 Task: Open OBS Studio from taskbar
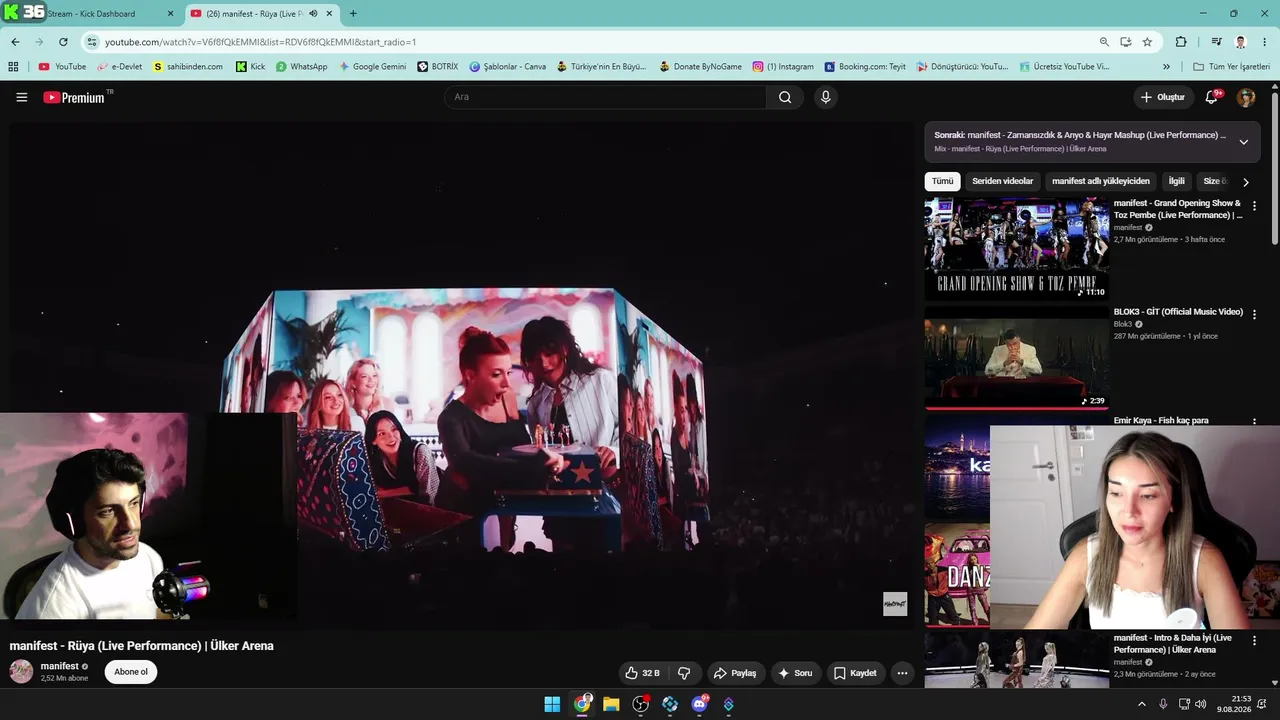[641, 704]
